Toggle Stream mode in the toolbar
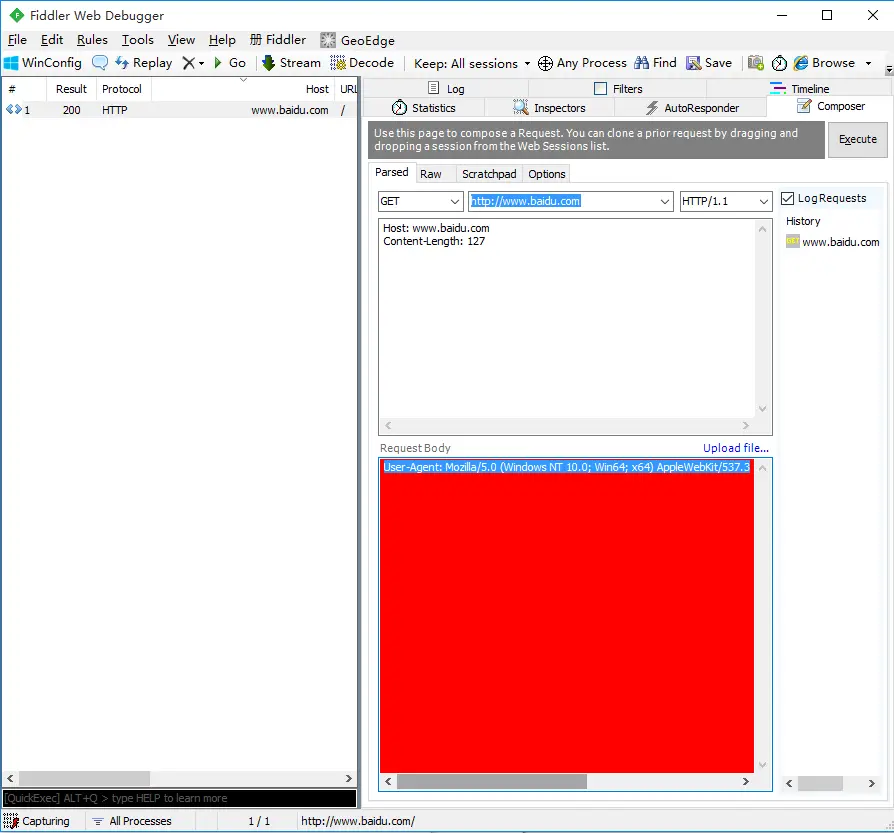894x833 pixels. (291, 63)
